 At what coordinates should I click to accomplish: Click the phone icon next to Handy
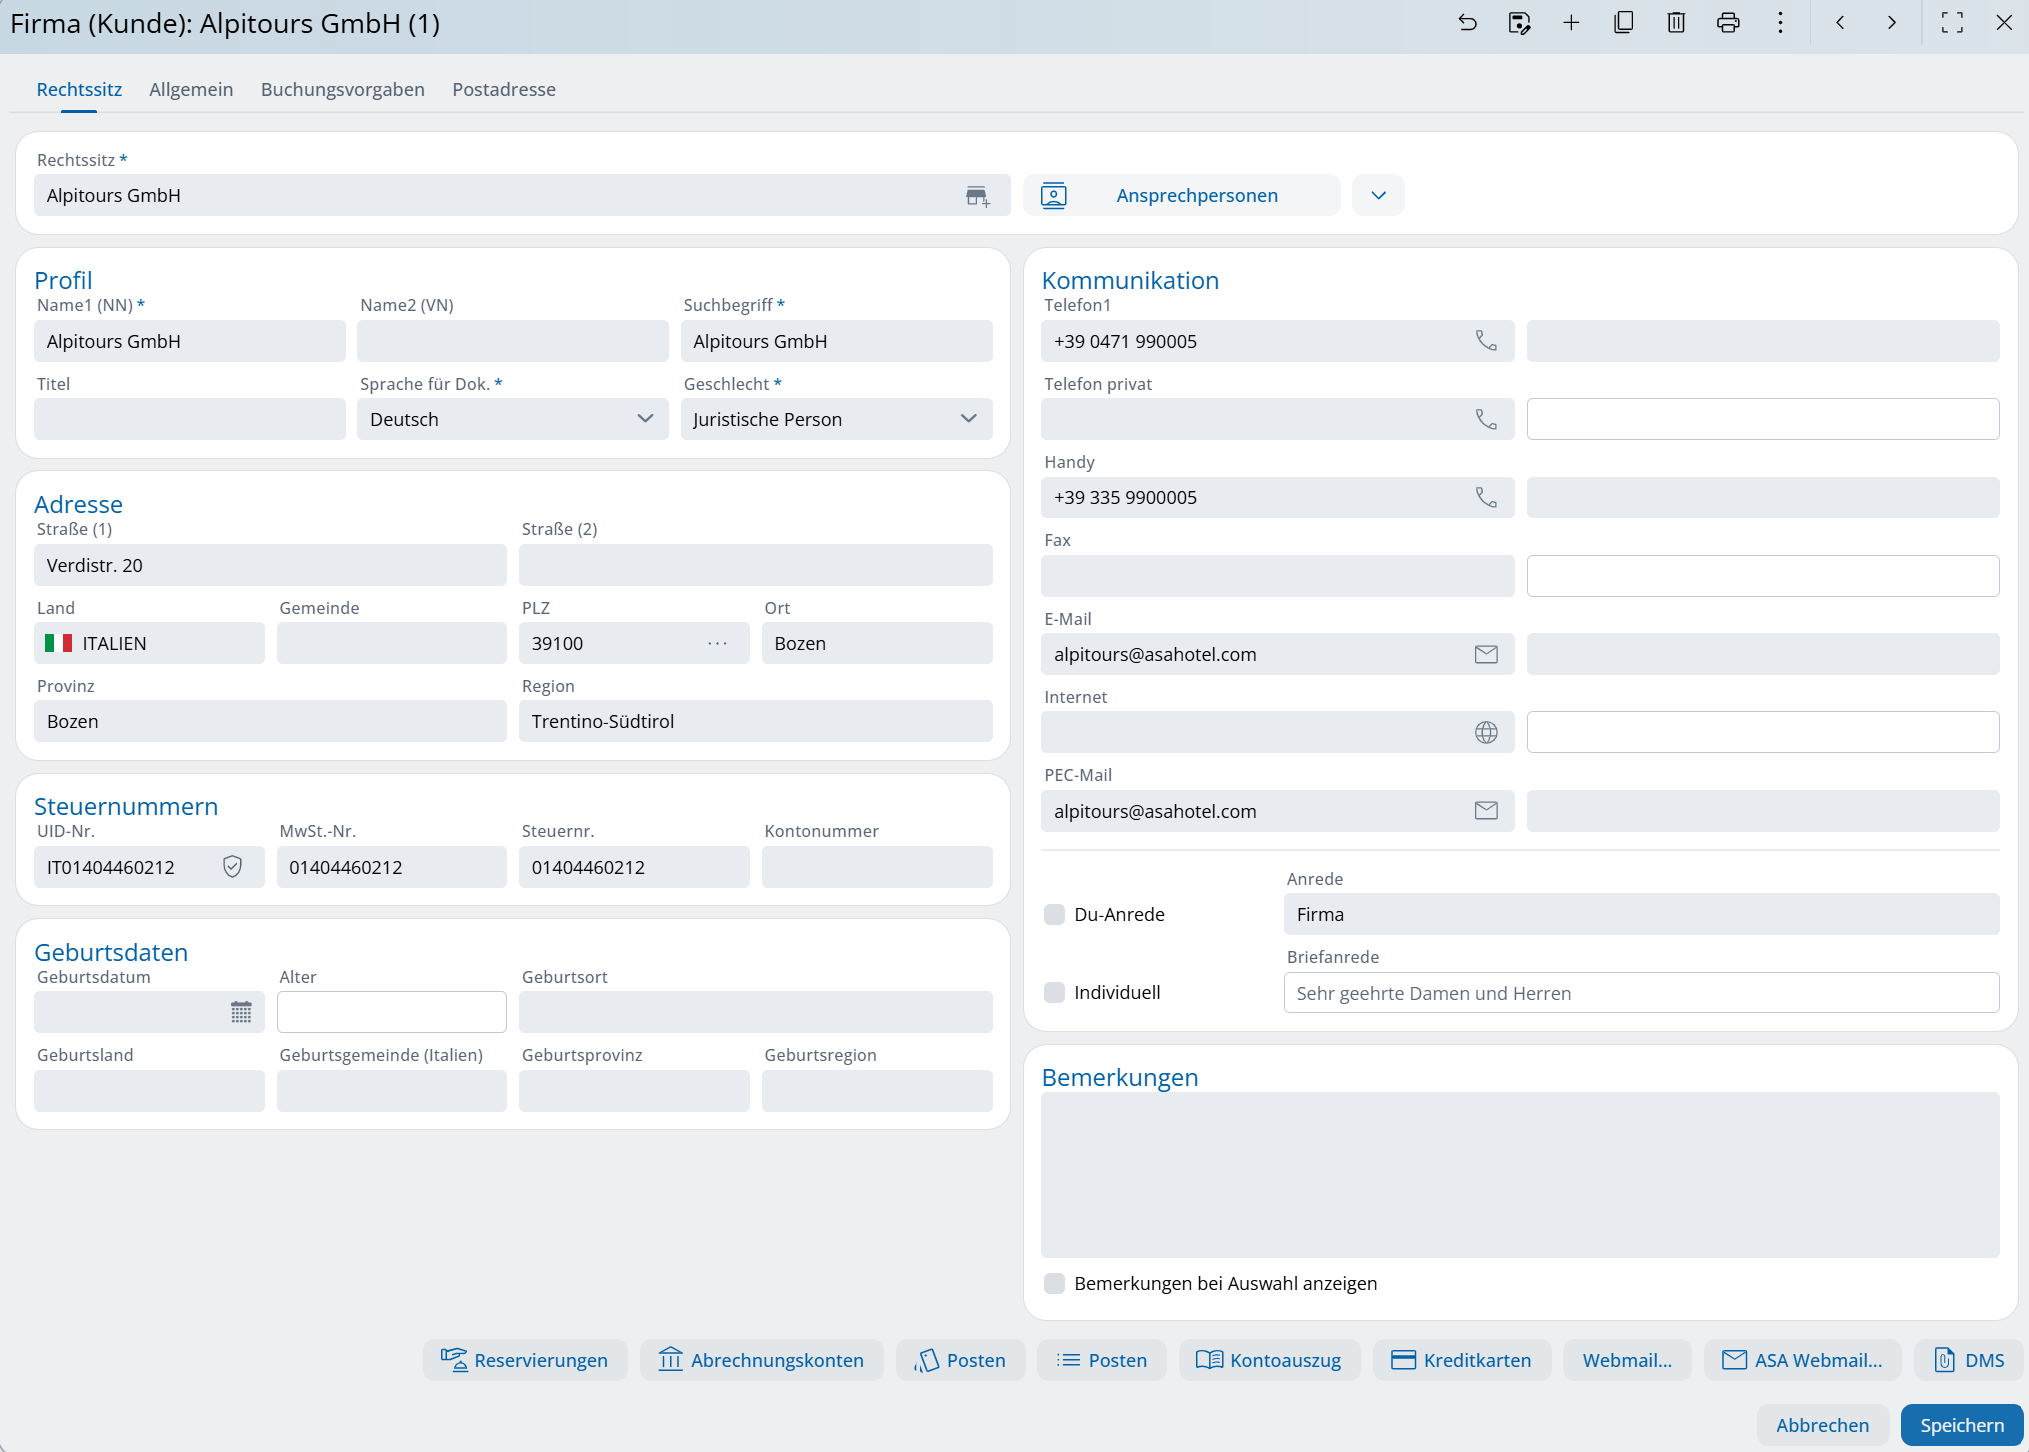point(1486,497)
